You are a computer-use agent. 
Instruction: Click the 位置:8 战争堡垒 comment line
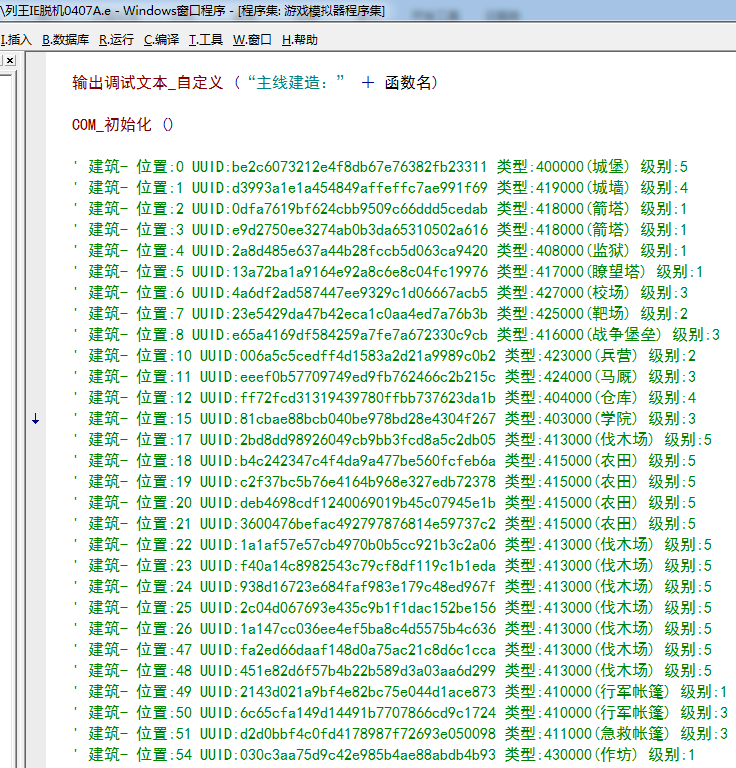[396, 335]
